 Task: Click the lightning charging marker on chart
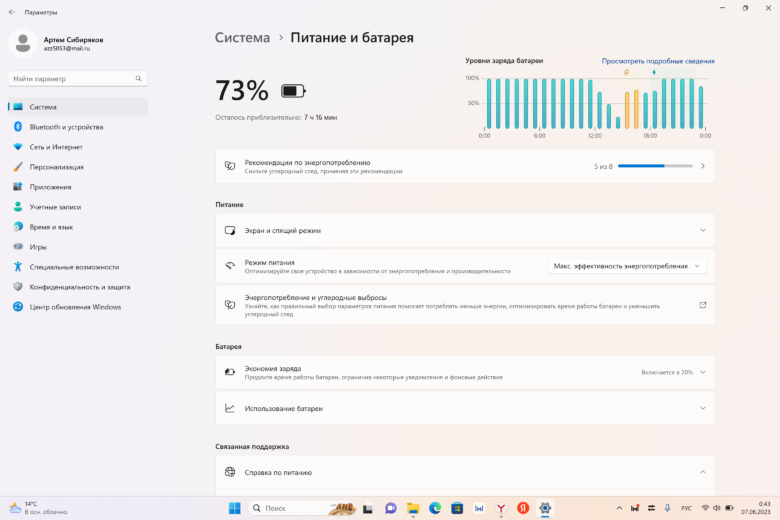pos(654,72)
